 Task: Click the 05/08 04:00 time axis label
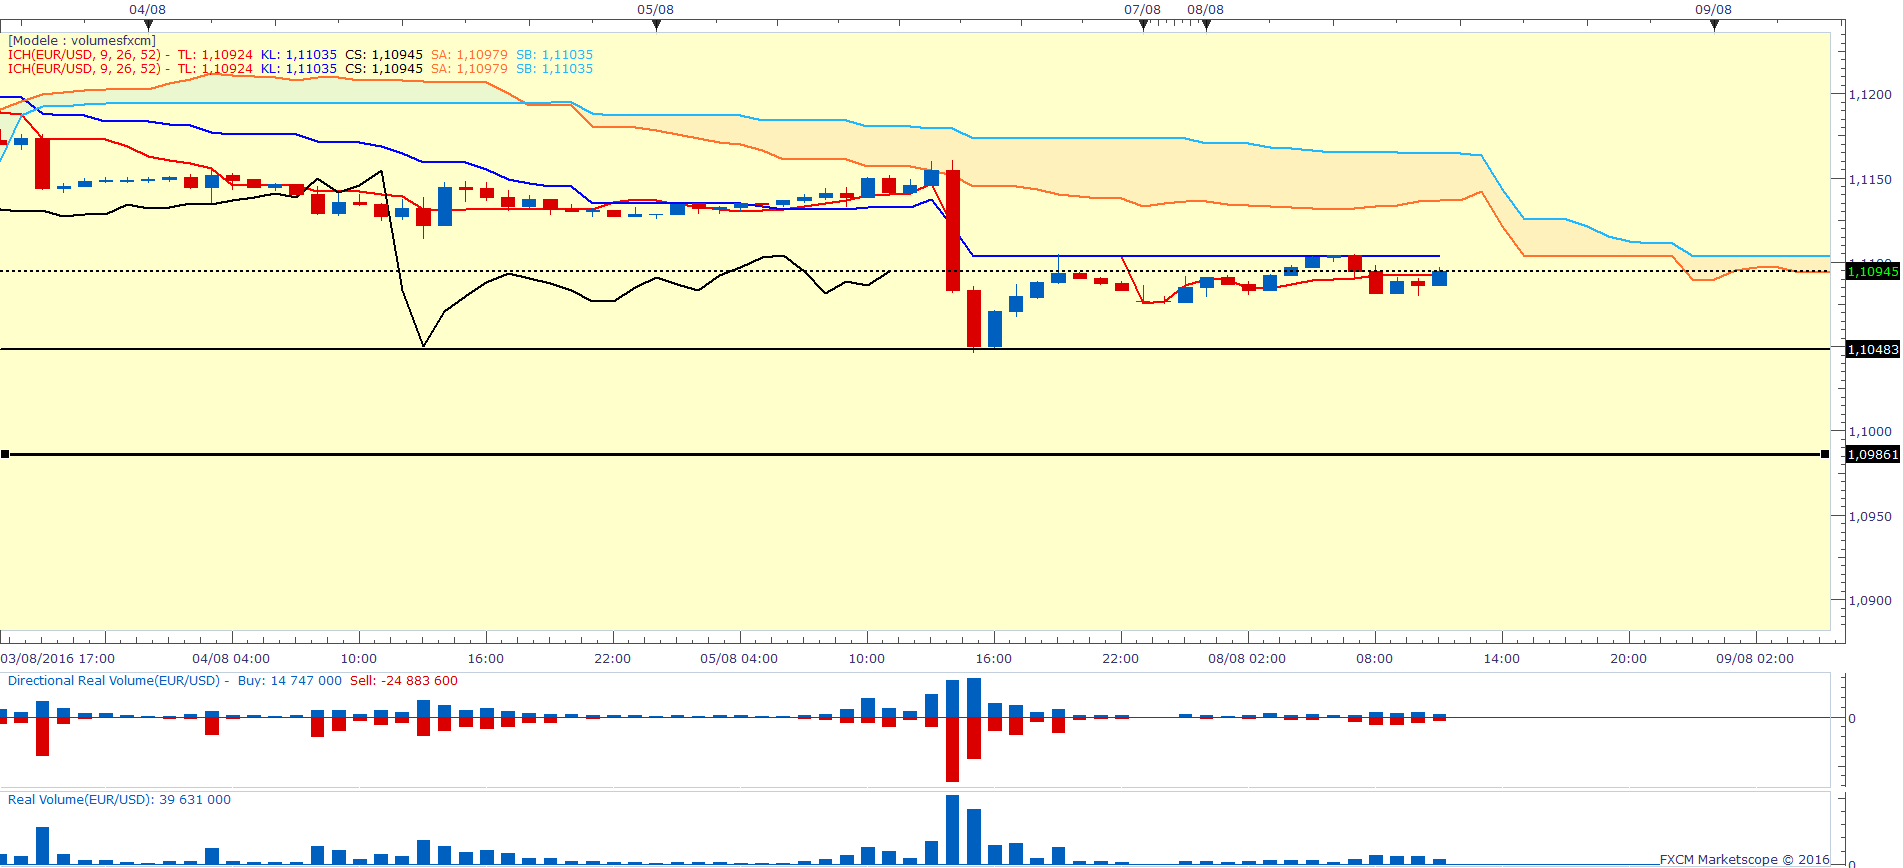click(x=738, y=659)
